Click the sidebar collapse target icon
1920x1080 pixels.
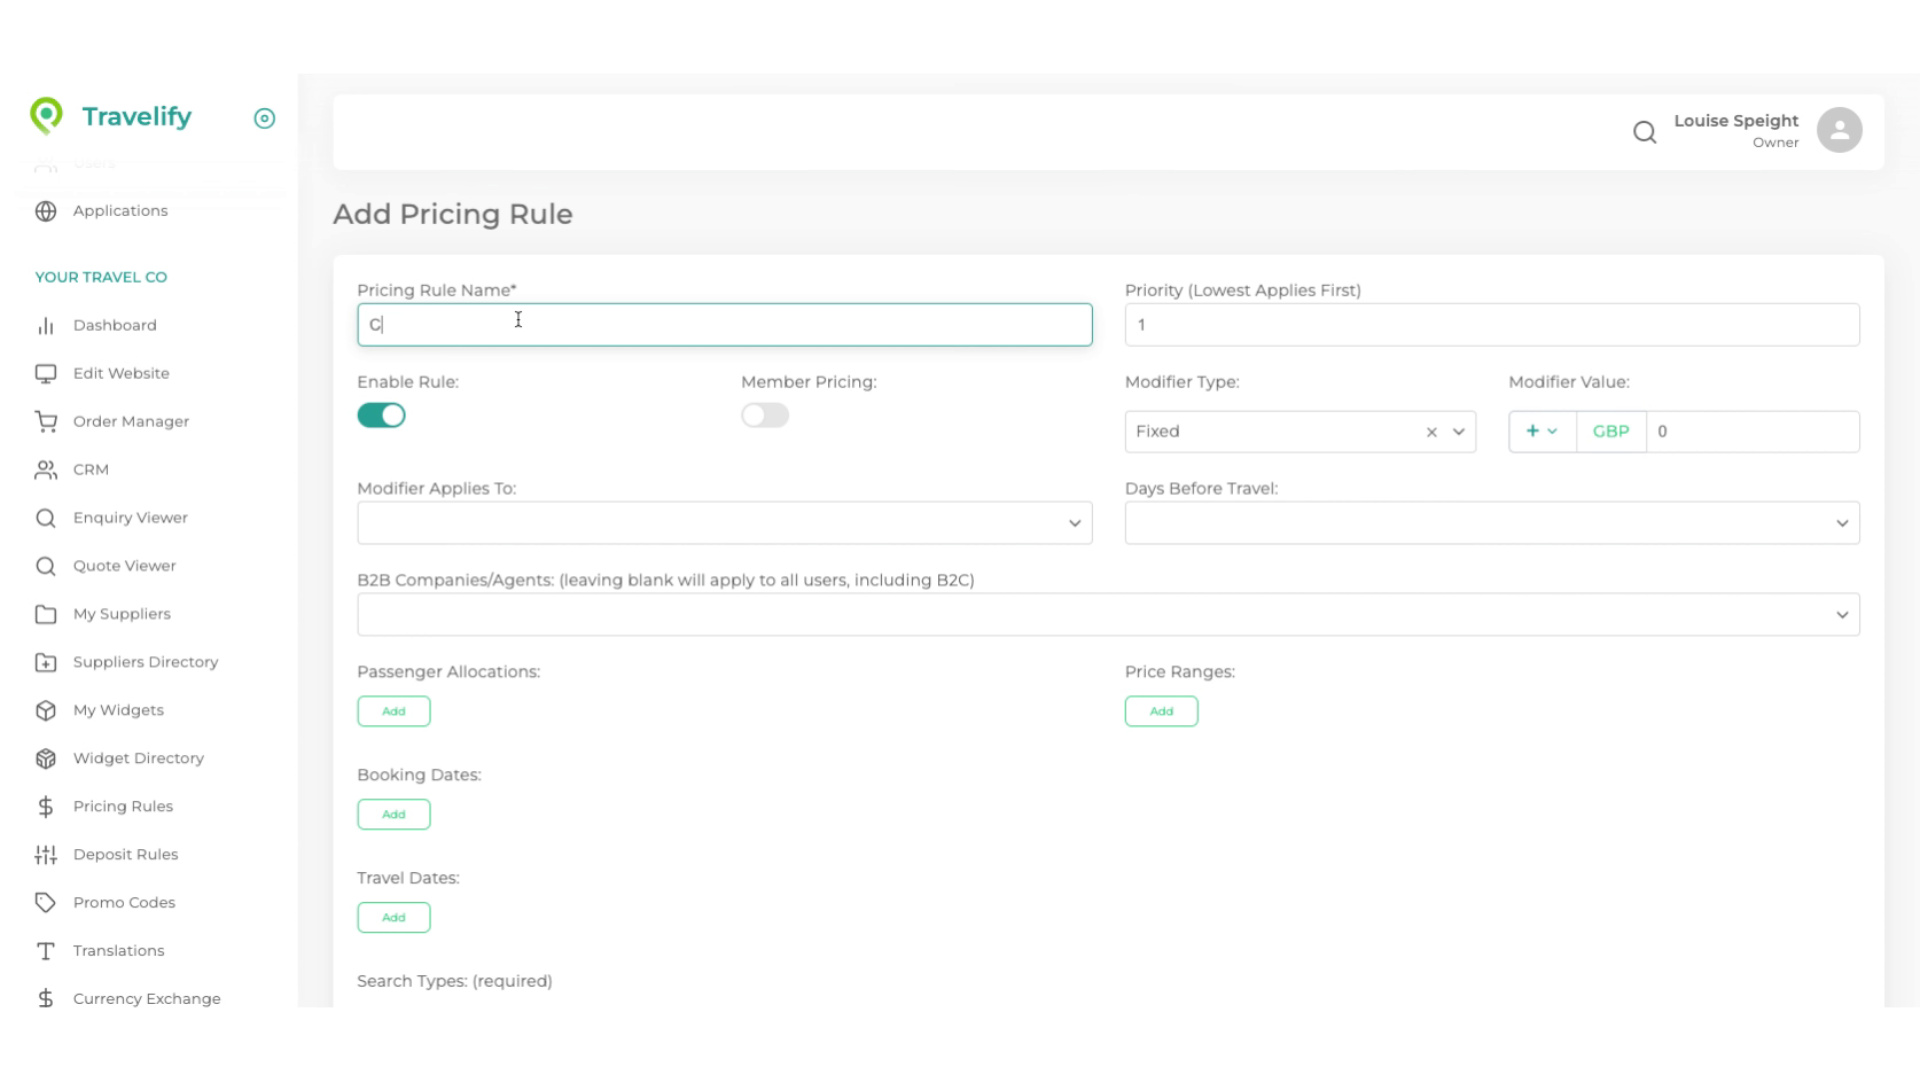(264, 118)
